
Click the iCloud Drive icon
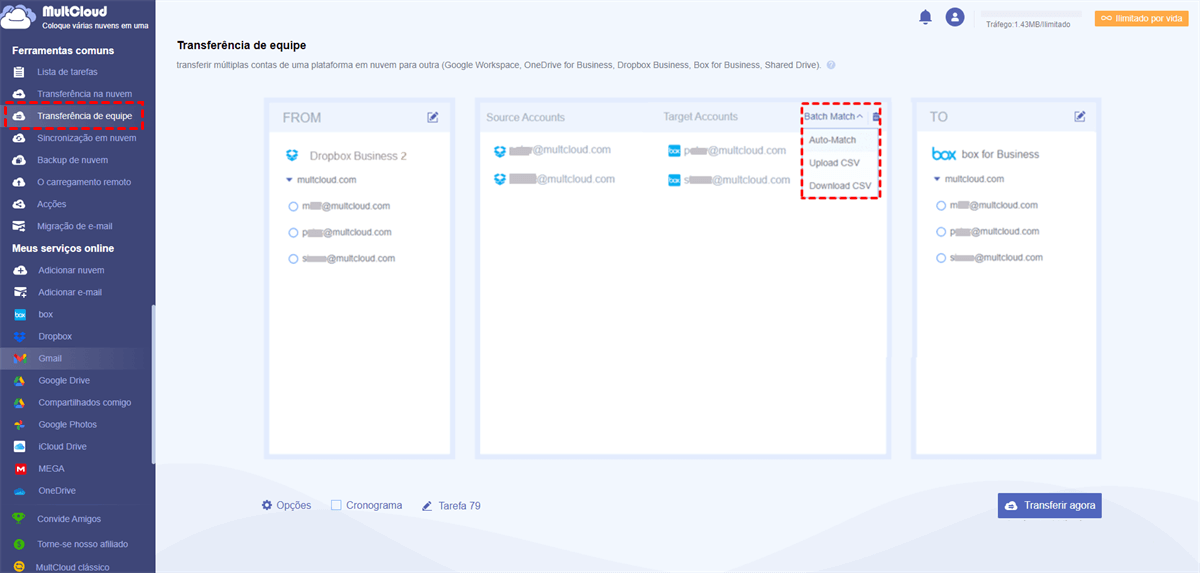click(19, 446)
